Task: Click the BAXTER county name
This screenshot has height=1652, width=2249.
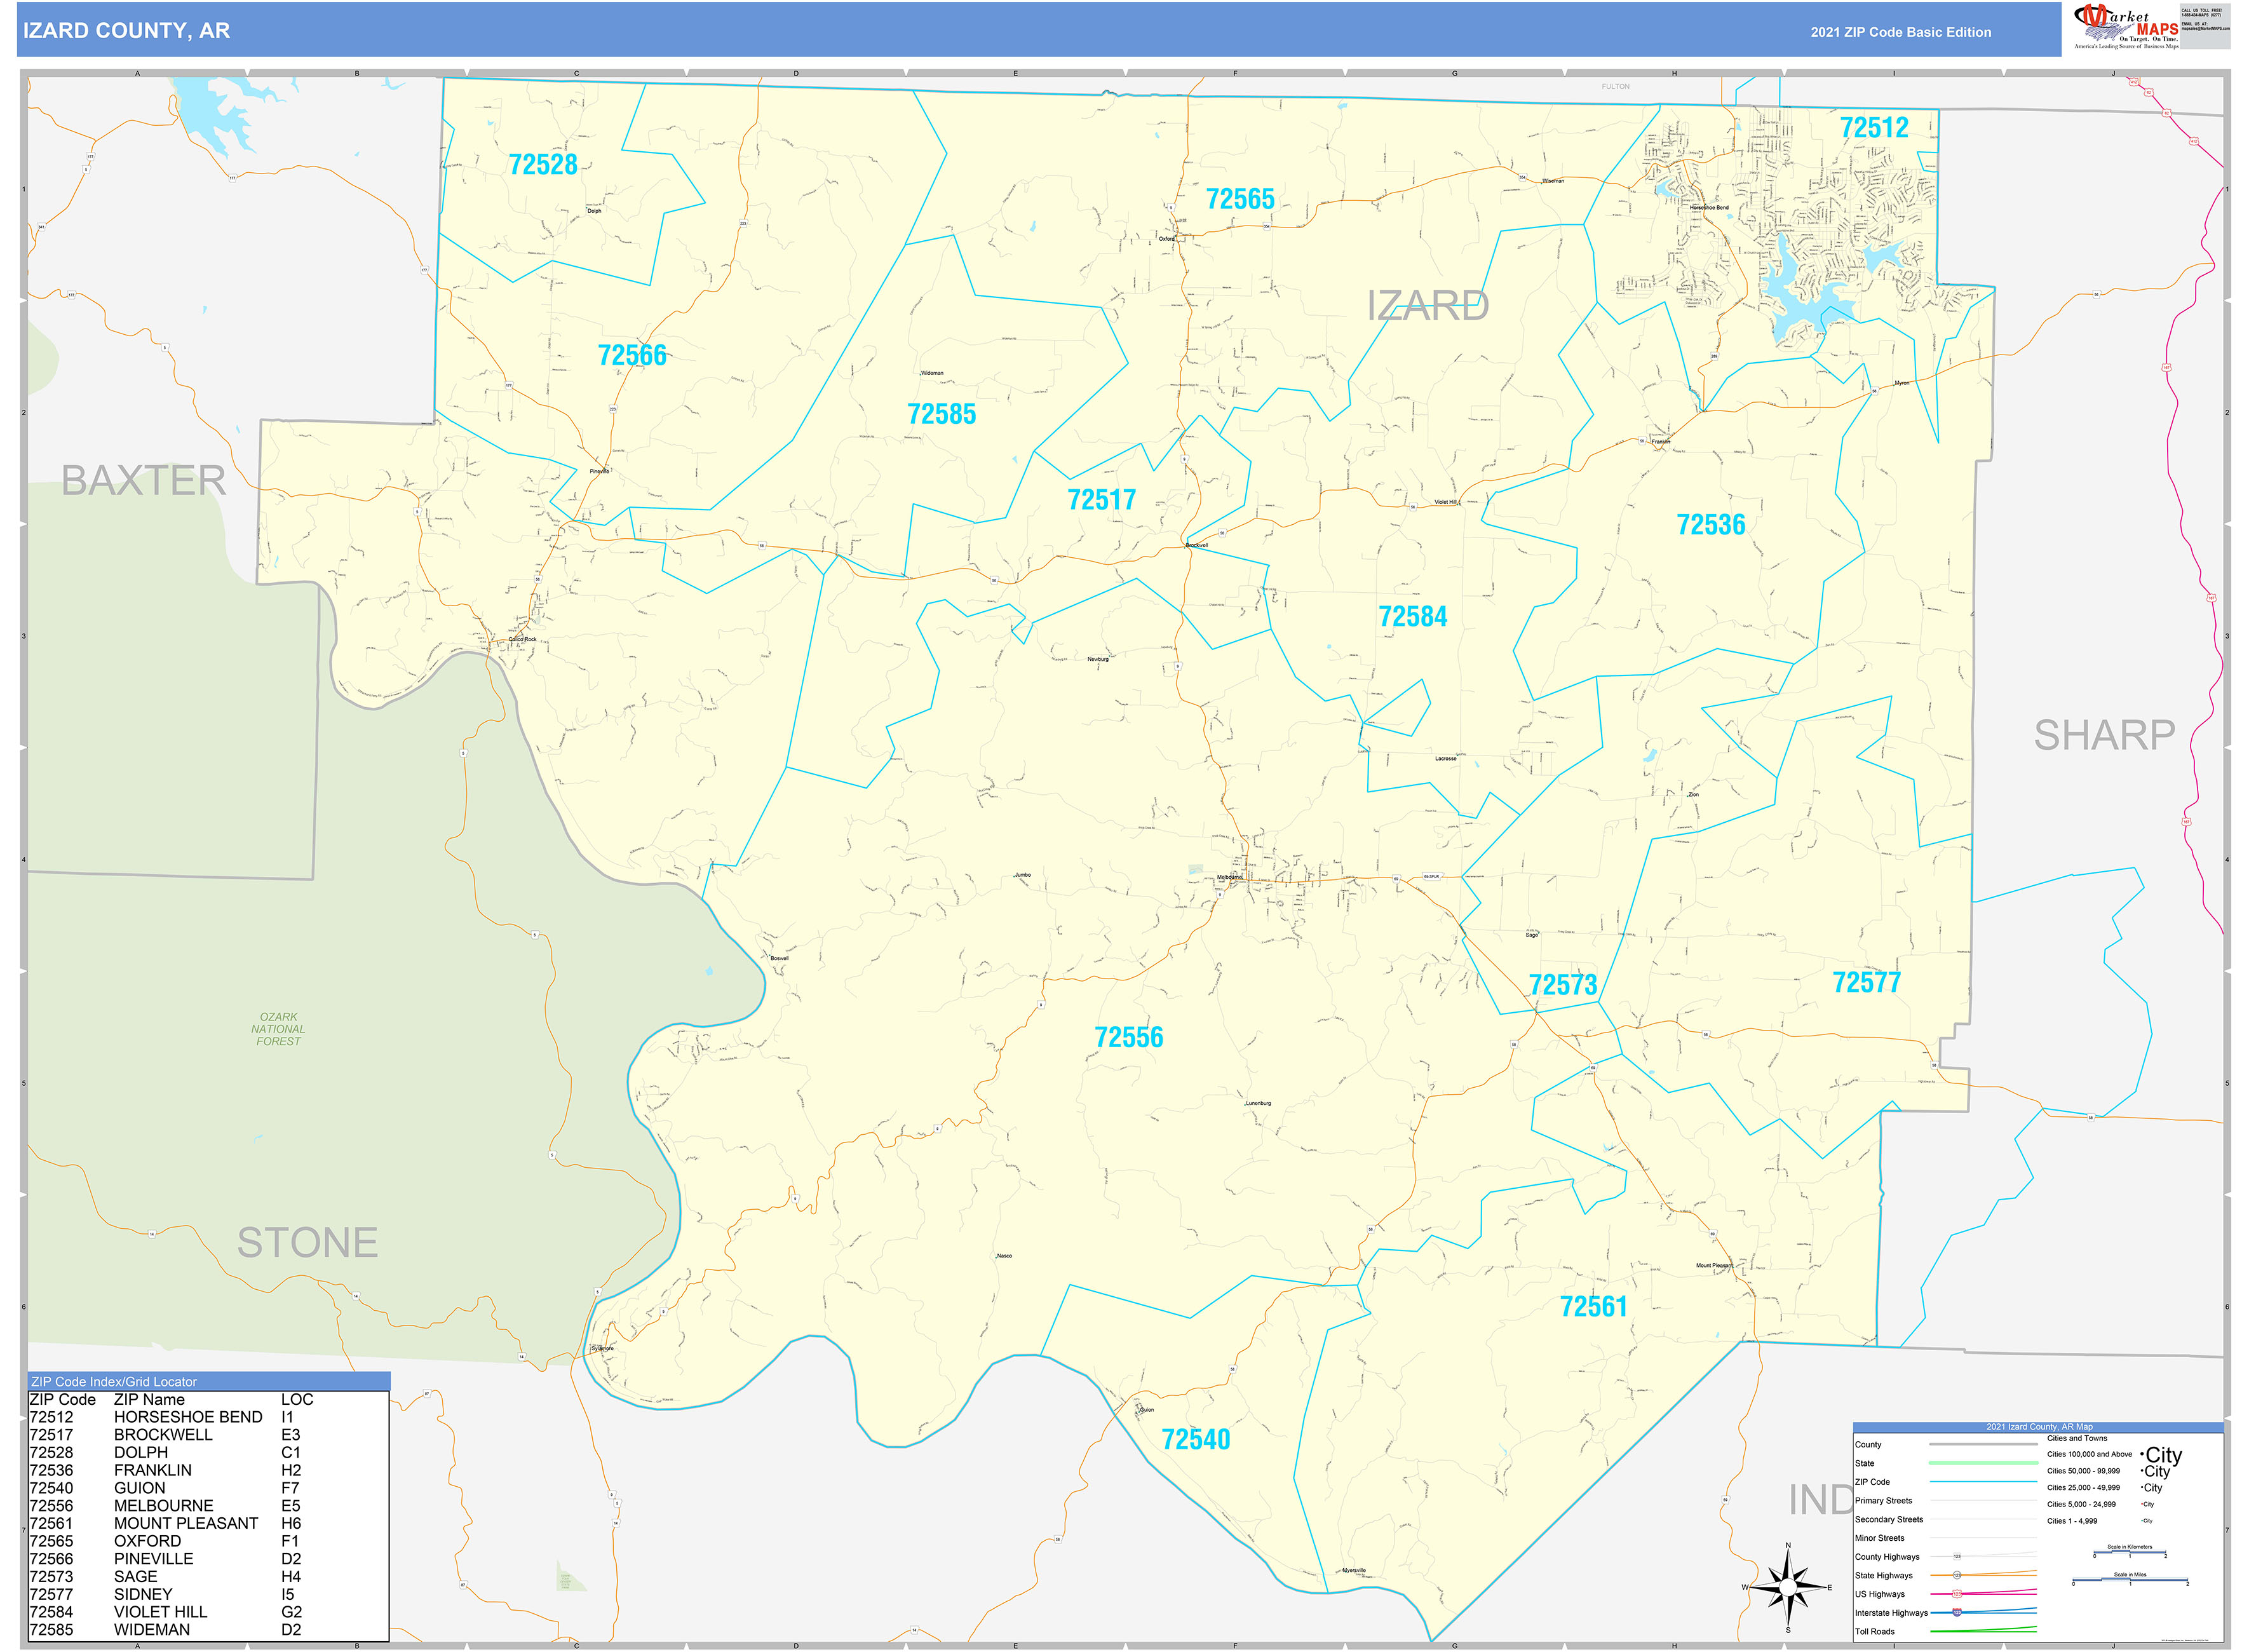Action: click(x=144, y=481)
